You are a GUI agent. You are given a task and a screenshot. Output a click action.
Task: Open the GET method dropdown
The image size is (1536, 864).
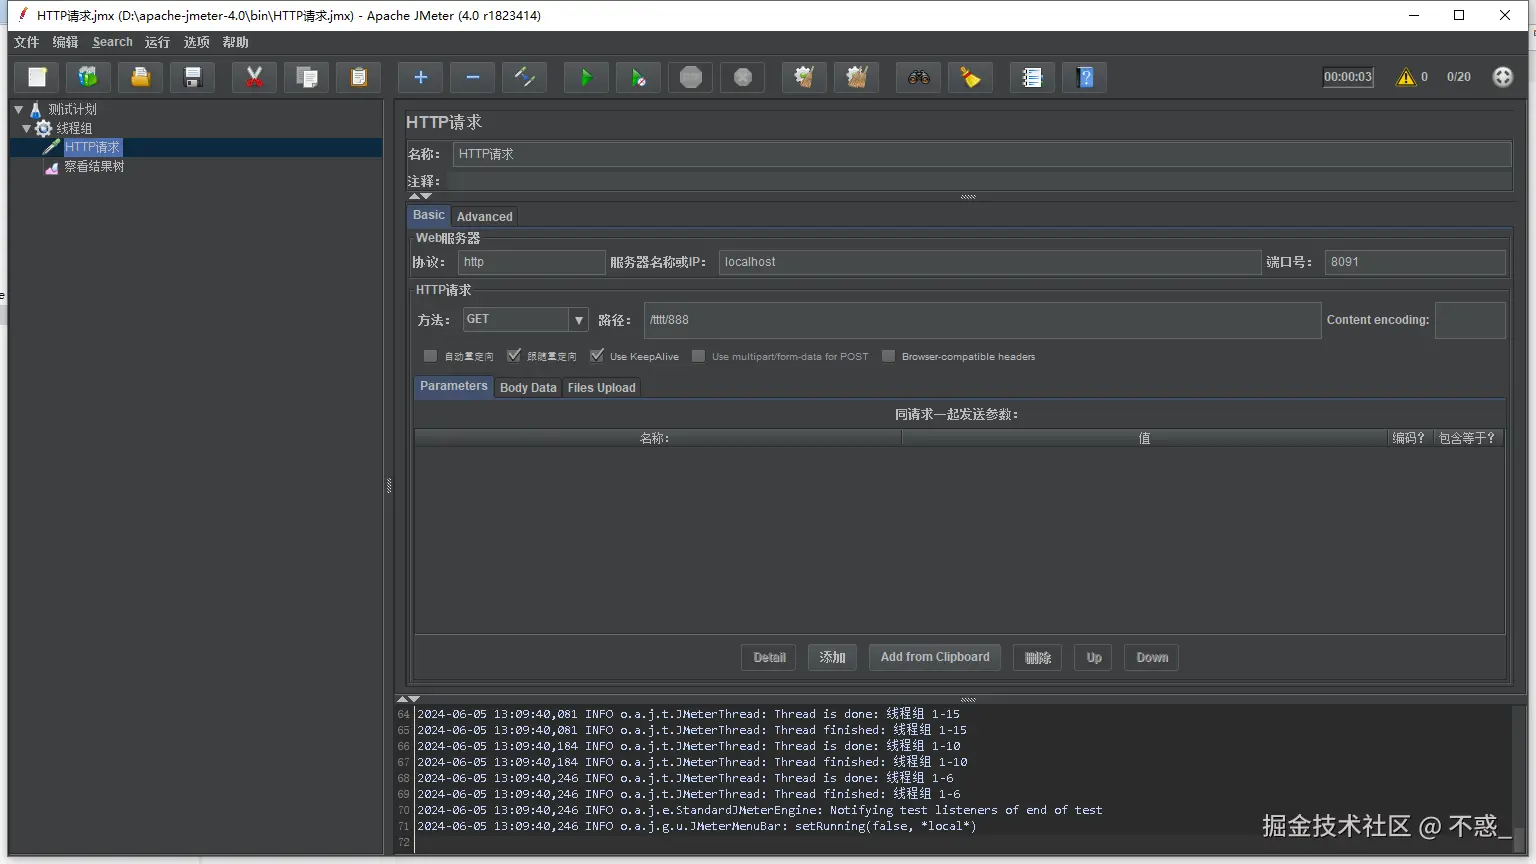click(578, 320)
